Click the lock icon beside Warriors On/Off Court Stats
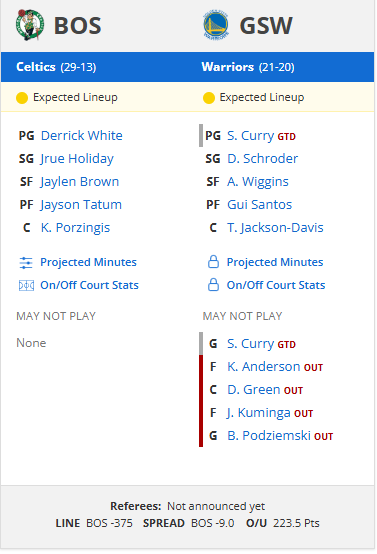The height and width of the screenshot is (554, 377). point(213,285)
